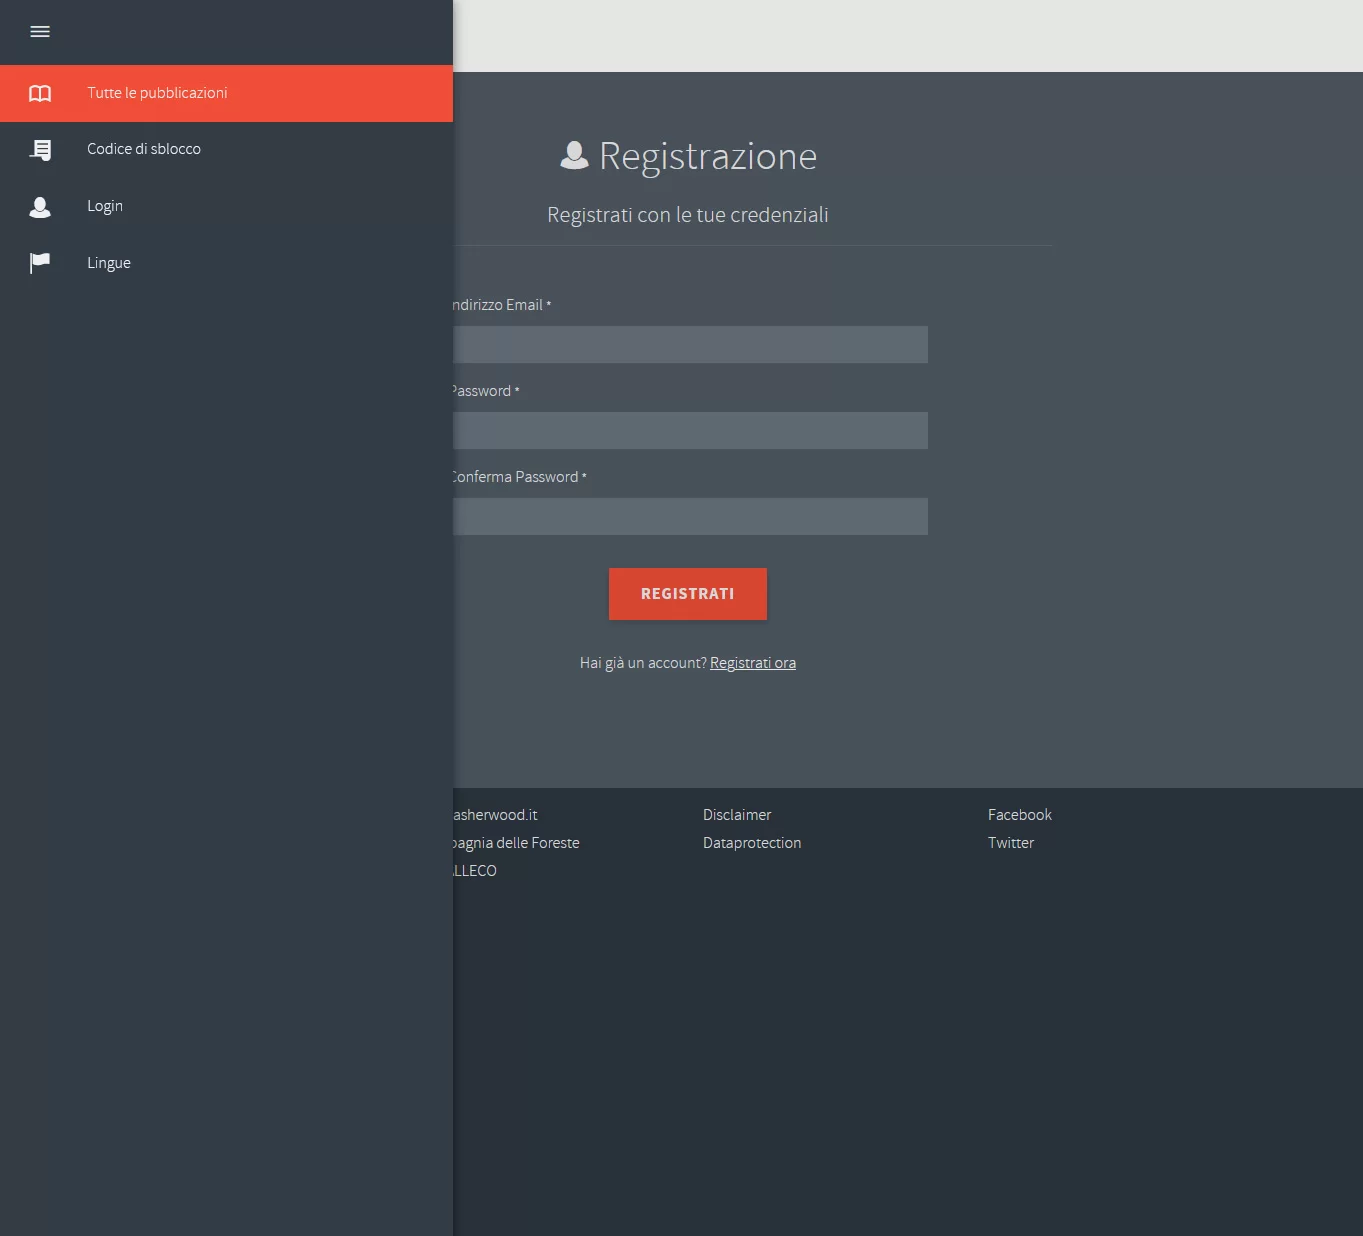This screenshot has height=1236, width=1363.
Task: Click the user silhouette icon beside Login
Action: point(40,207)
